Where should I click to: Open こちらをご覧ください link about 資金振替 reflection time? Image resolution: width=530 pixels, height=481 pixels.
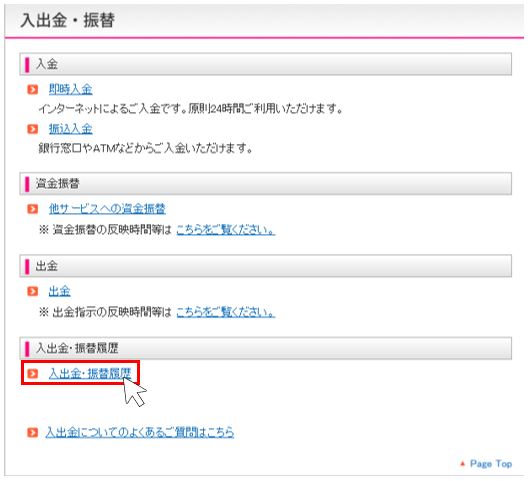225,230
